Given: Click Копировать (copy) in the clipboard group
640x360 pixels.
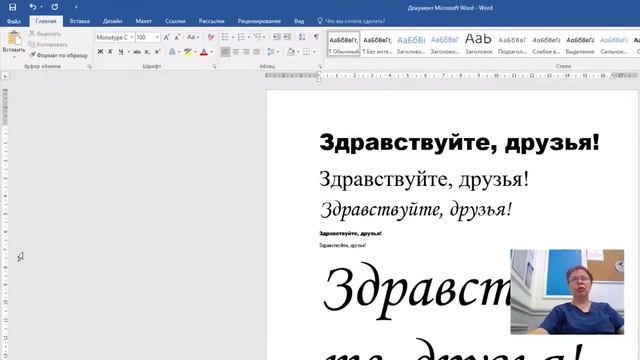Looking at the screenshot, I should [48, 44].
